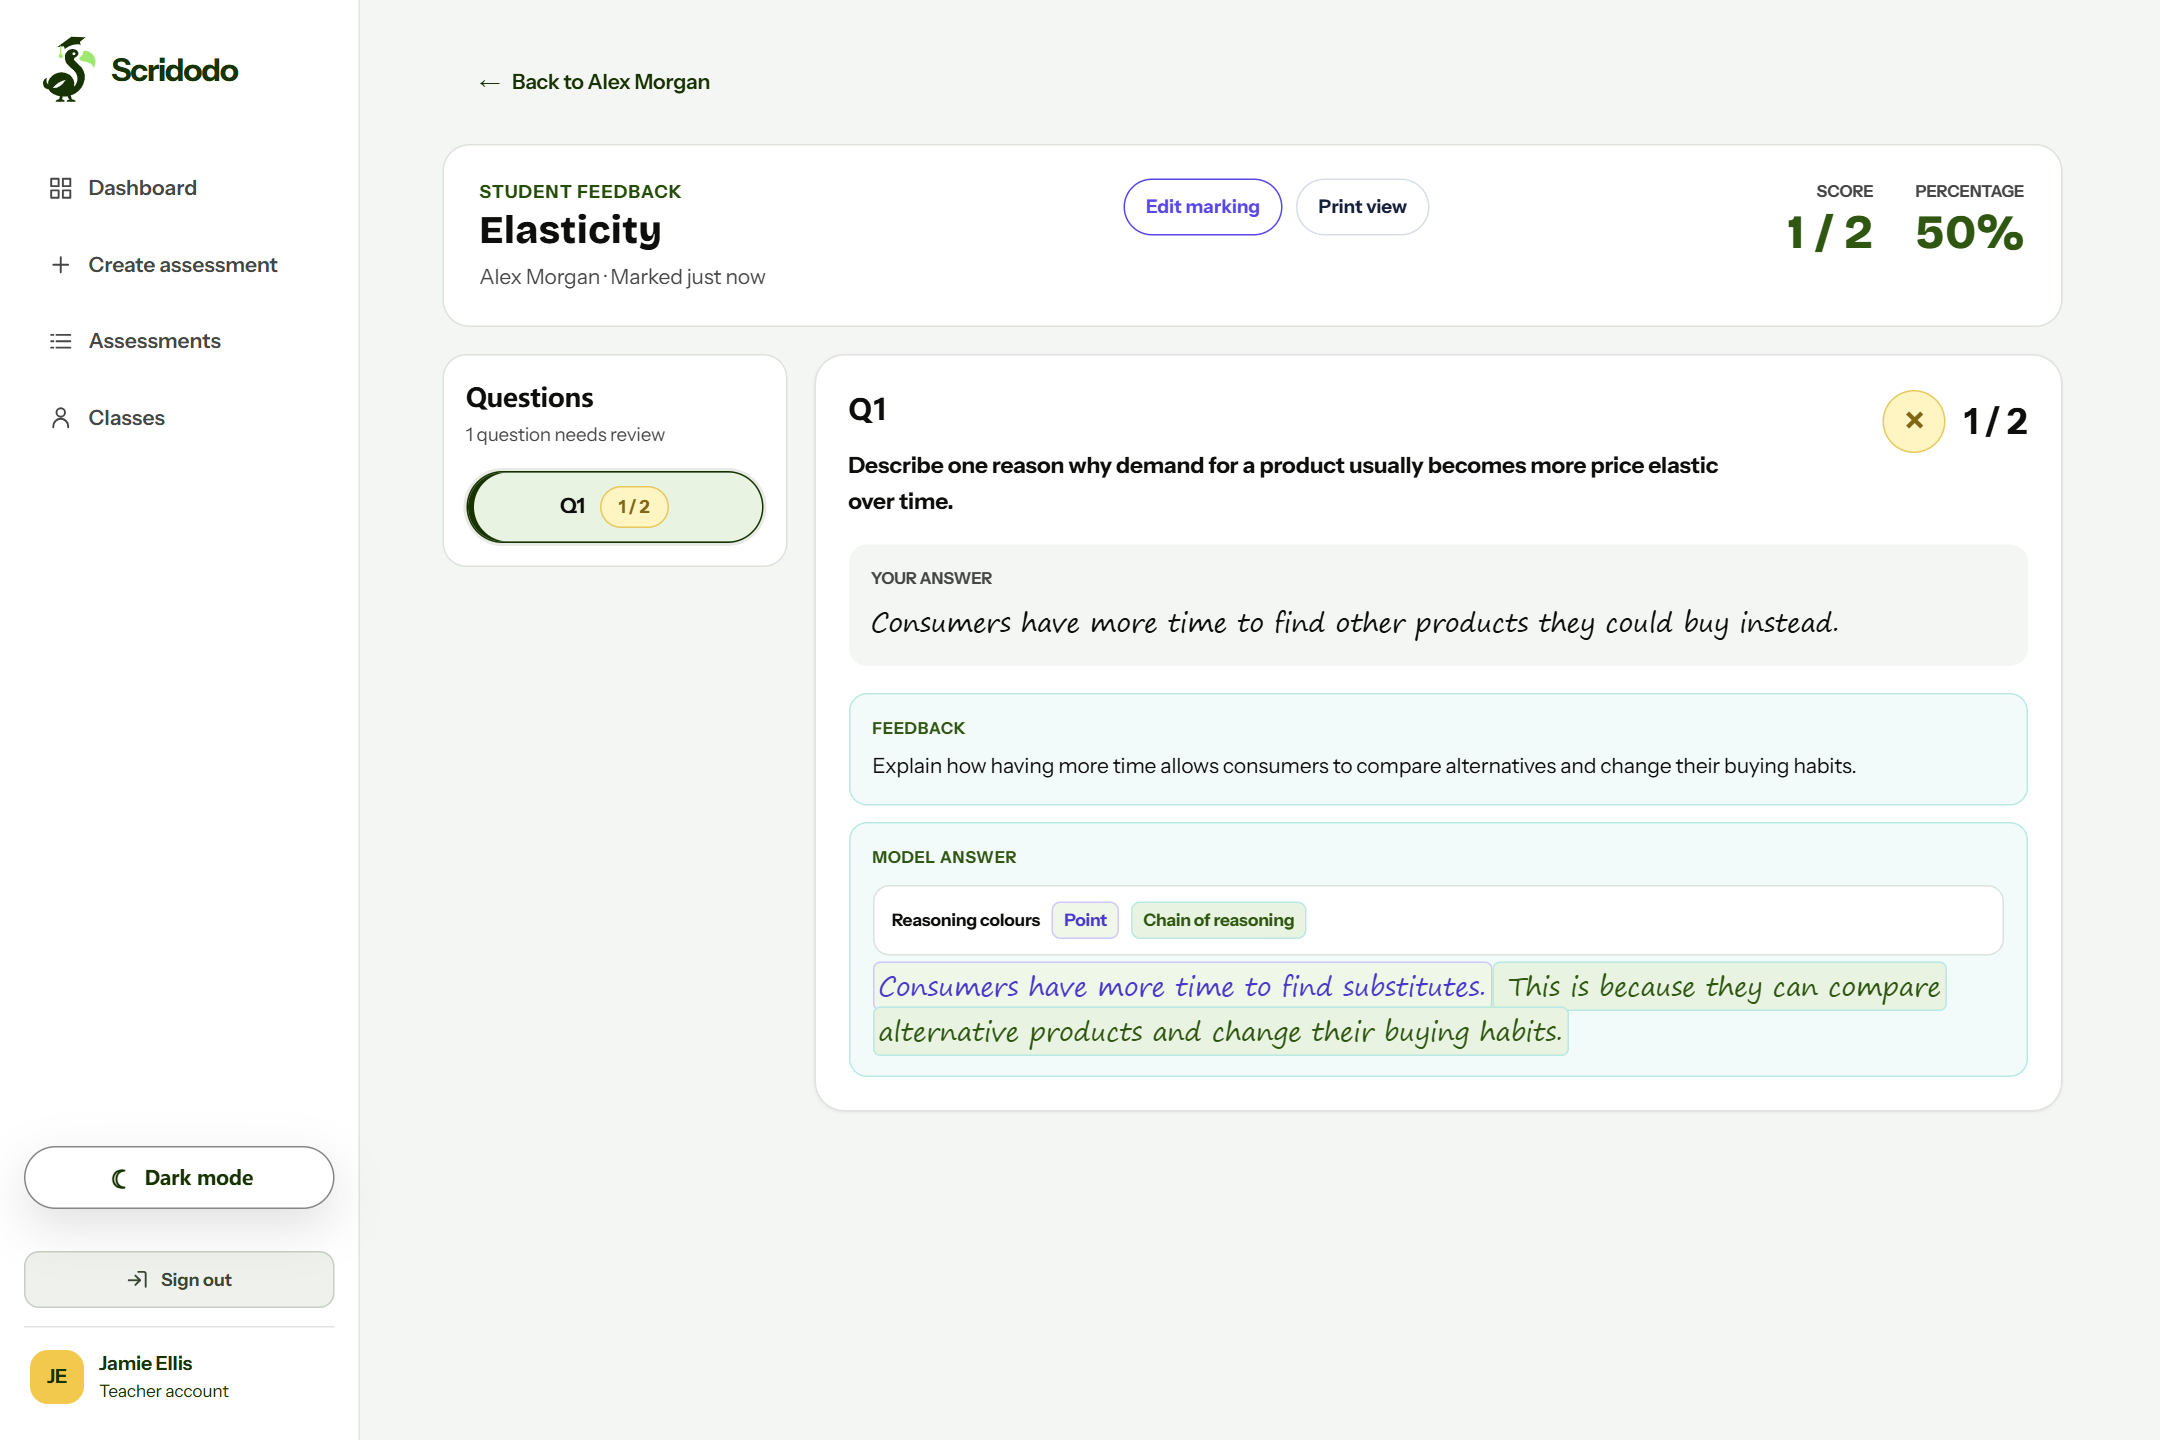Image resolution: width=2160 pixels, height=1440 pixels.
Task: Click the Chain of reasoning colour chip
Action: click(1218, 920)
